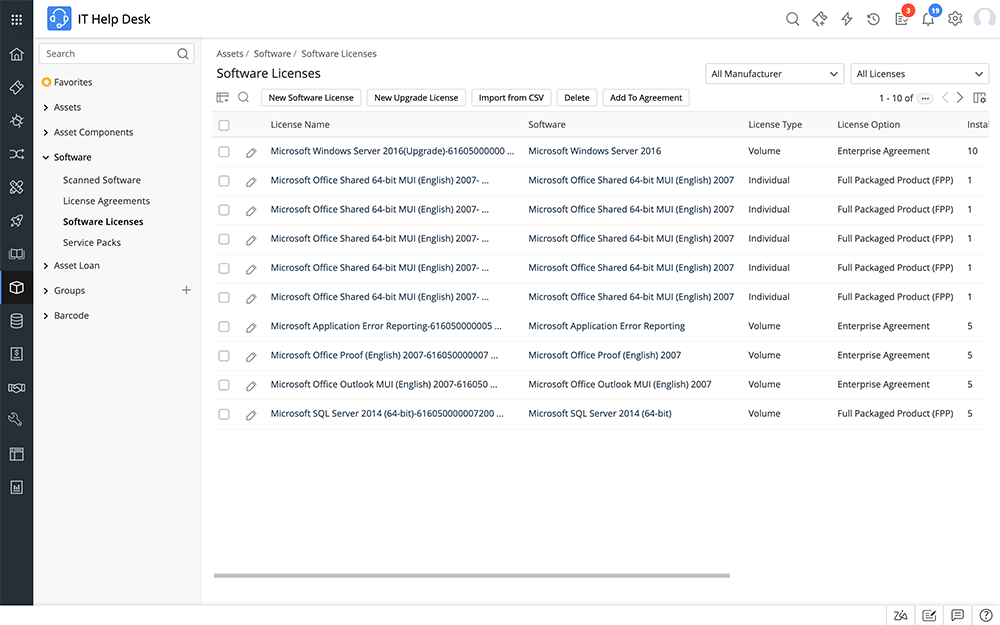Expand the Groups section in the sidebar
Screen dimensions: 1000x625
[x=72, y=290]
